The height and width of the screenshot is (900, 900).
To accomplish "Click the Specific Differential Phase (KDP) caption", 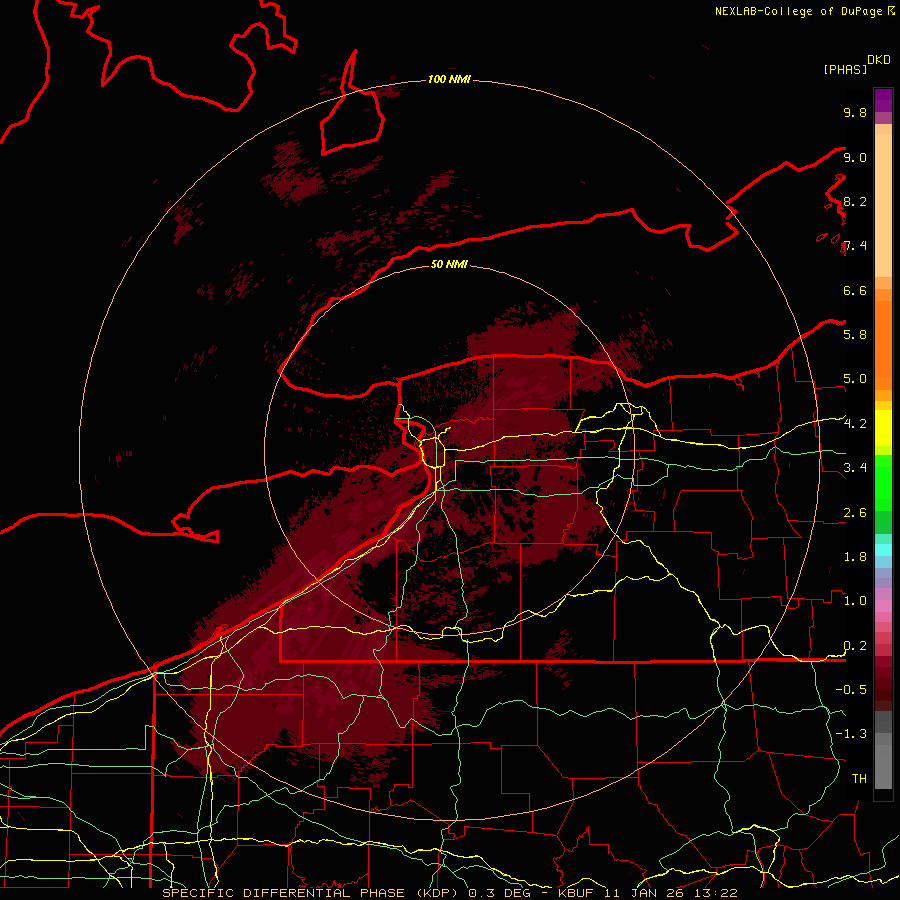I will (x=313, y=893).
